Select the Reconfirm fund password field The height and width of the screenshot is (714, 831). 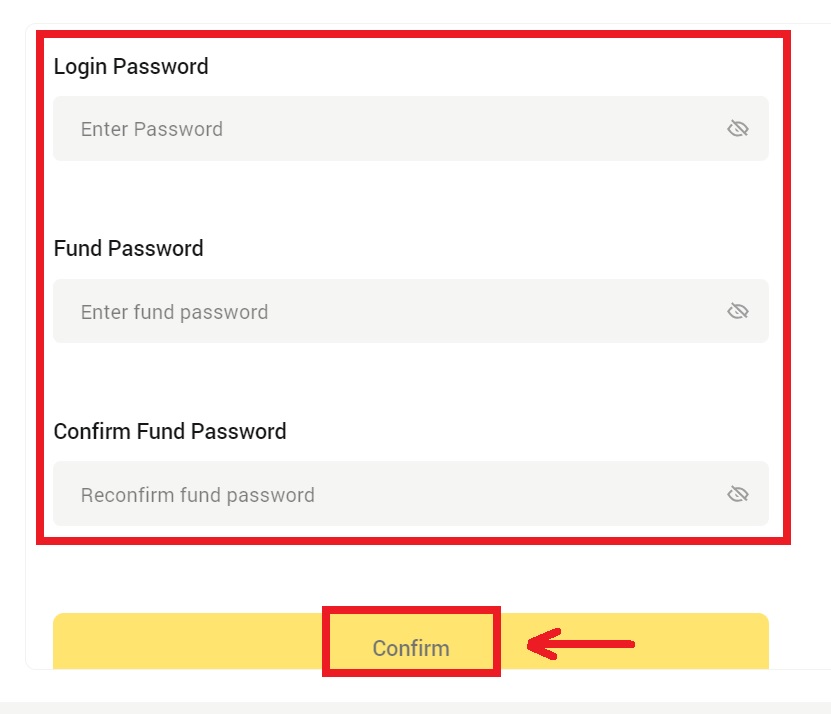300,493
